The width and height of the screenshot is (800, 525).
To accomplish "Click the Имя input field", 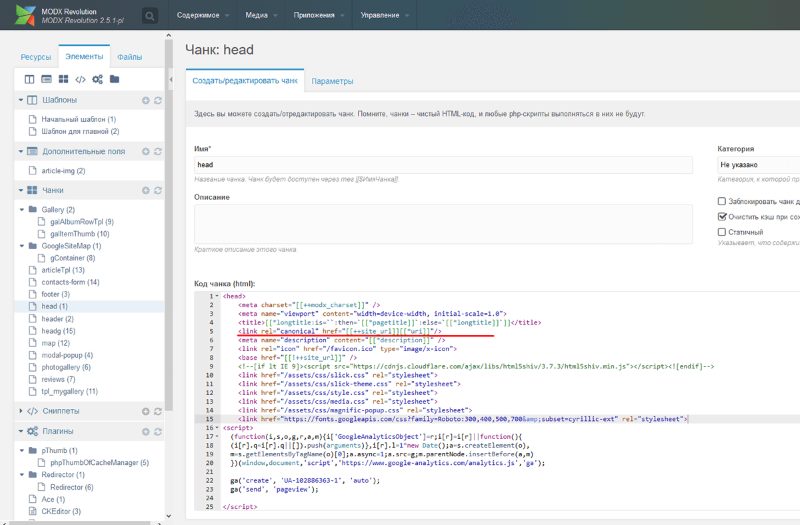I will point(443,165).
